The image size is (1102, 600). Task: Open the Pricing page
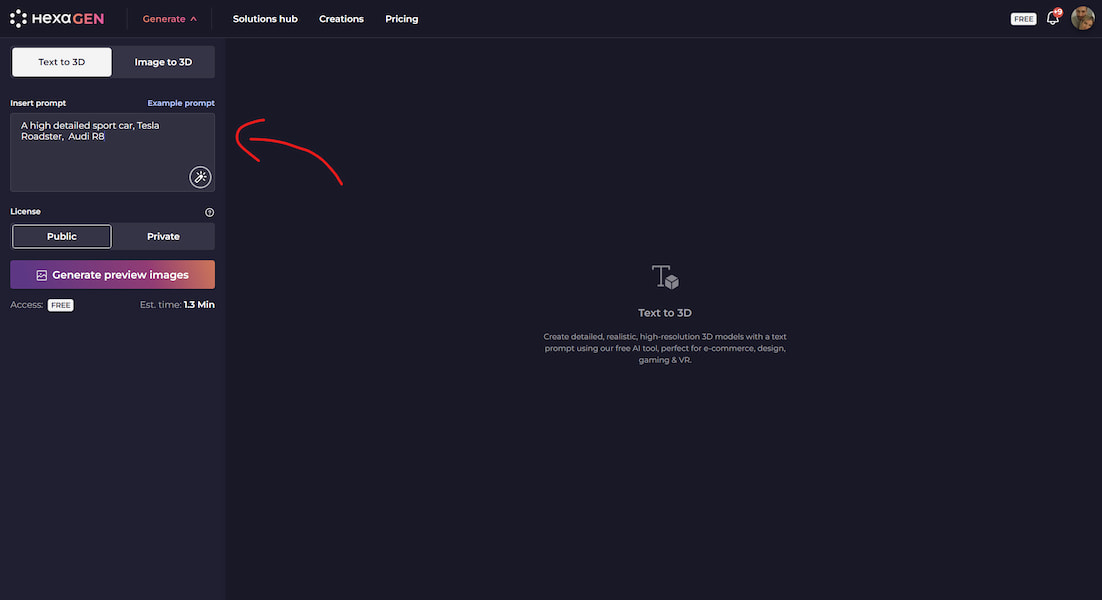point(401,19)
